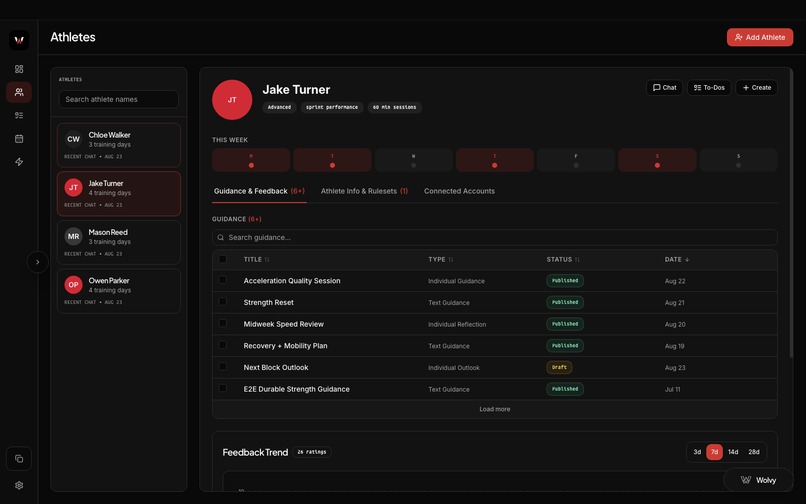Open Strength Reset guidance

pyautogui.click(x=268, y=302)
